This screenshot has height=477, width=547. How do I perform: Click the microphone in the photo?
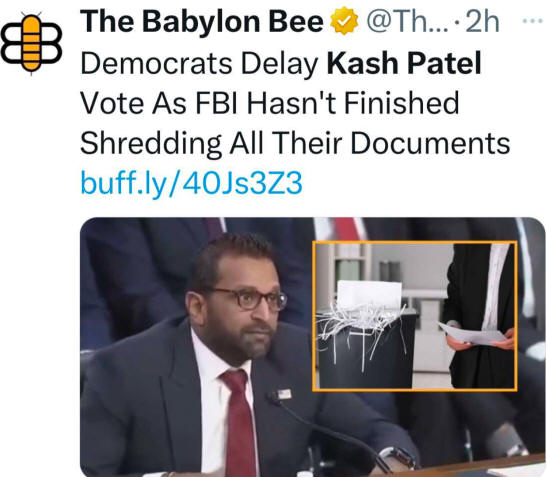328,429
